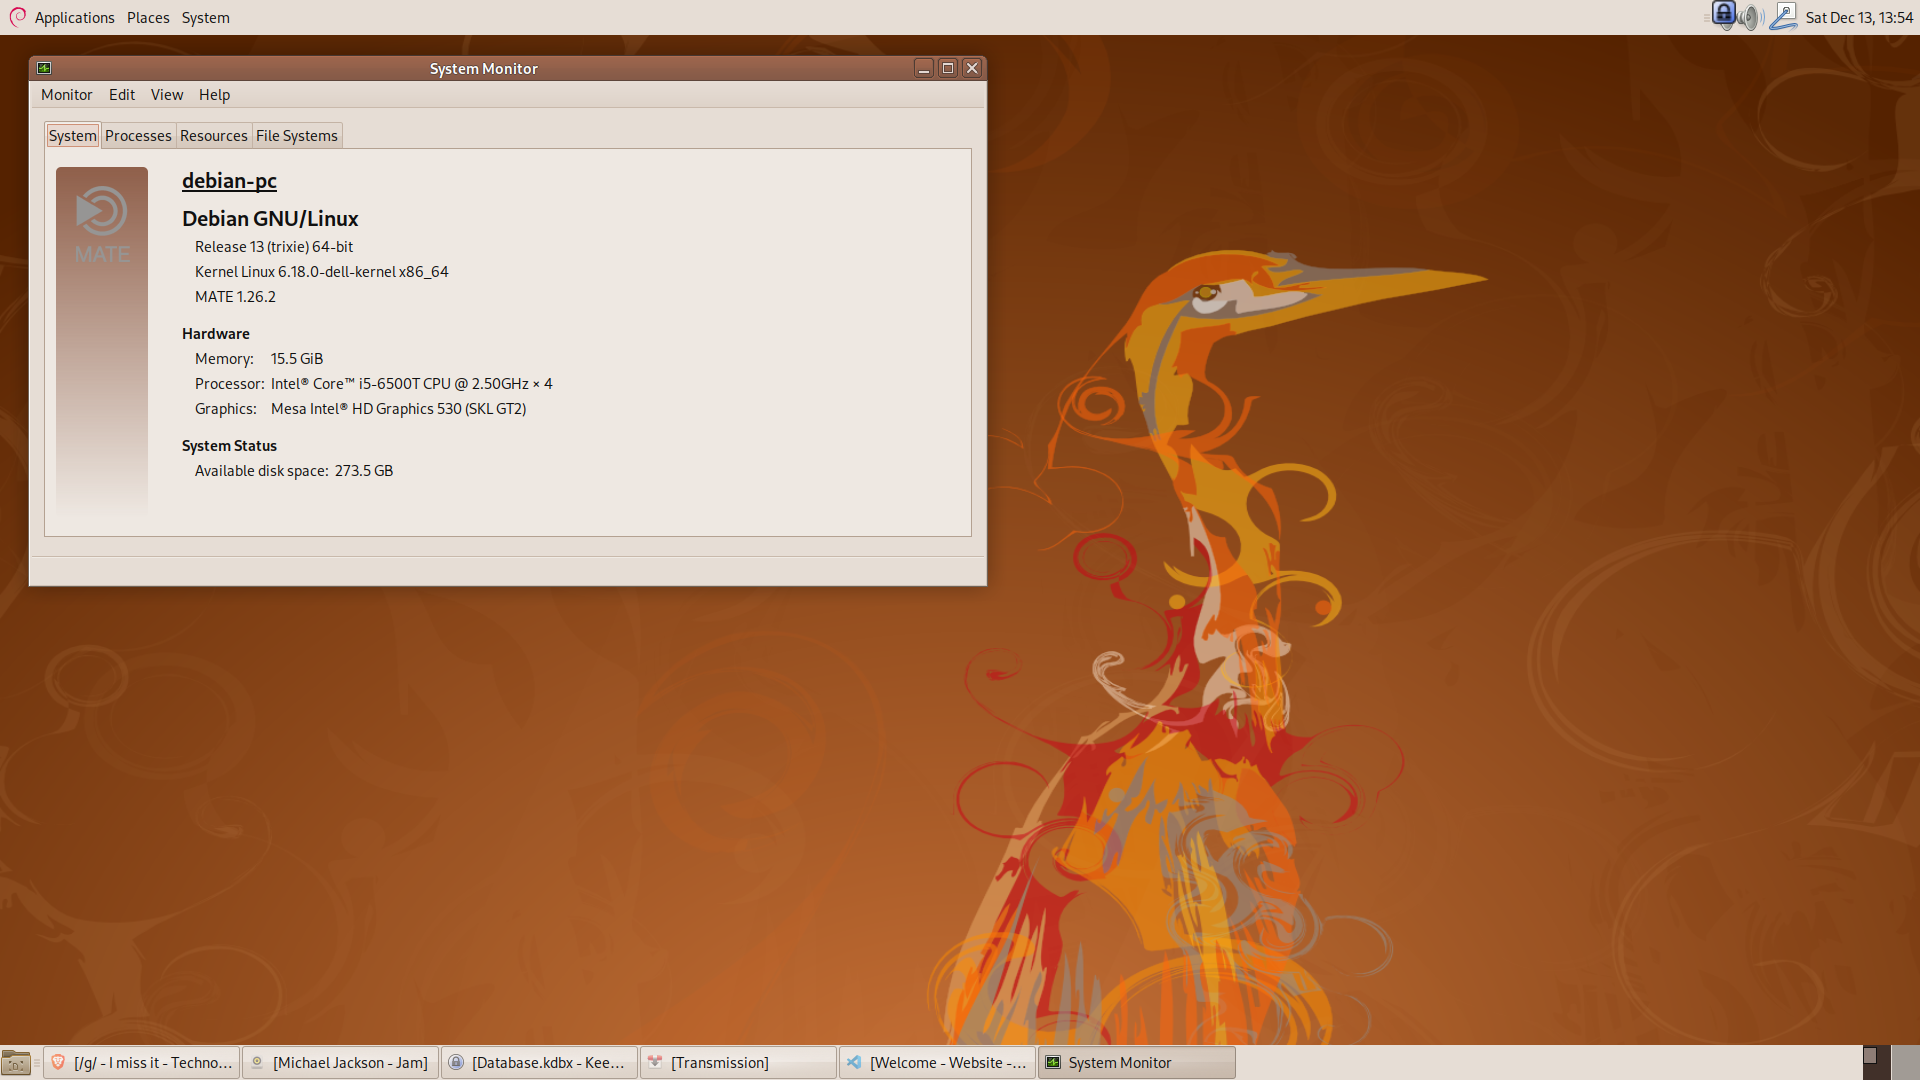Click the workspace switcher in bottom panel
This screenshot has height=1080, width=1920.
[1876, 1062]
